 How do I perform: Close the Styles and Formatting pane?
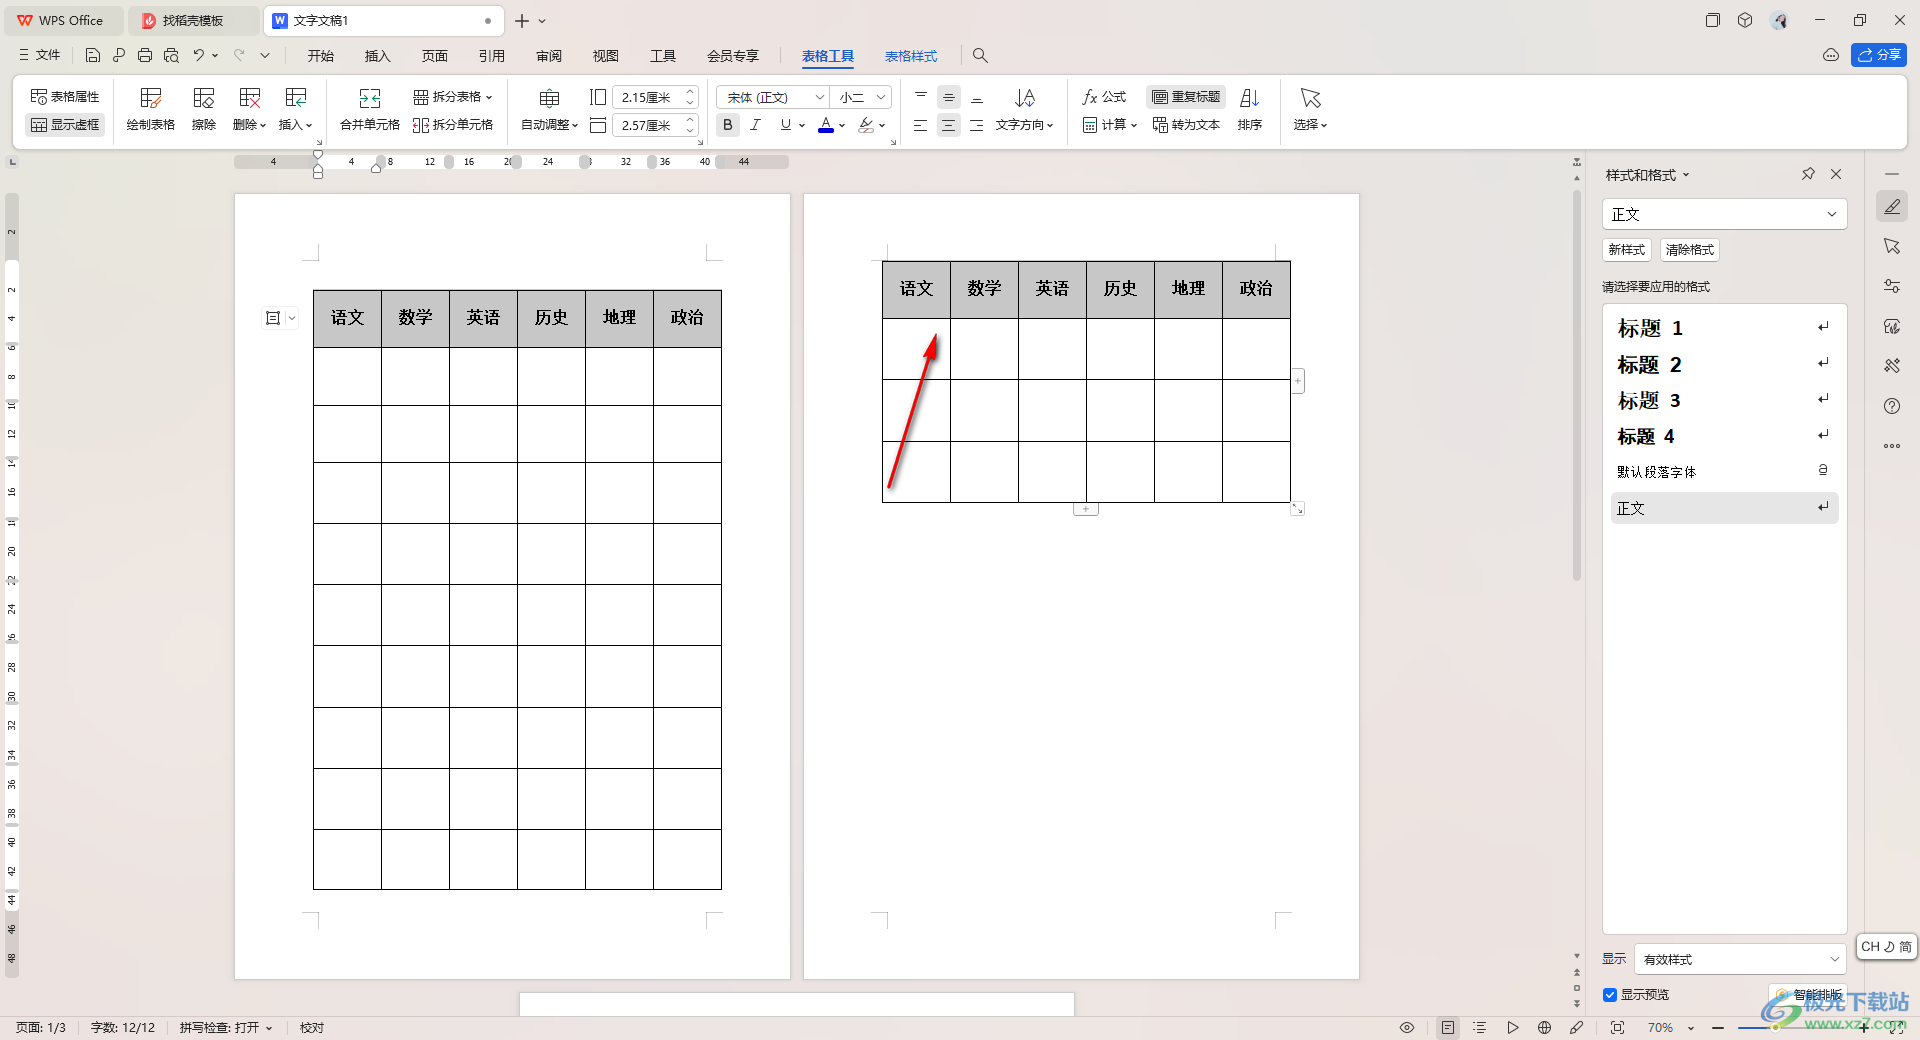point(1836,174)
